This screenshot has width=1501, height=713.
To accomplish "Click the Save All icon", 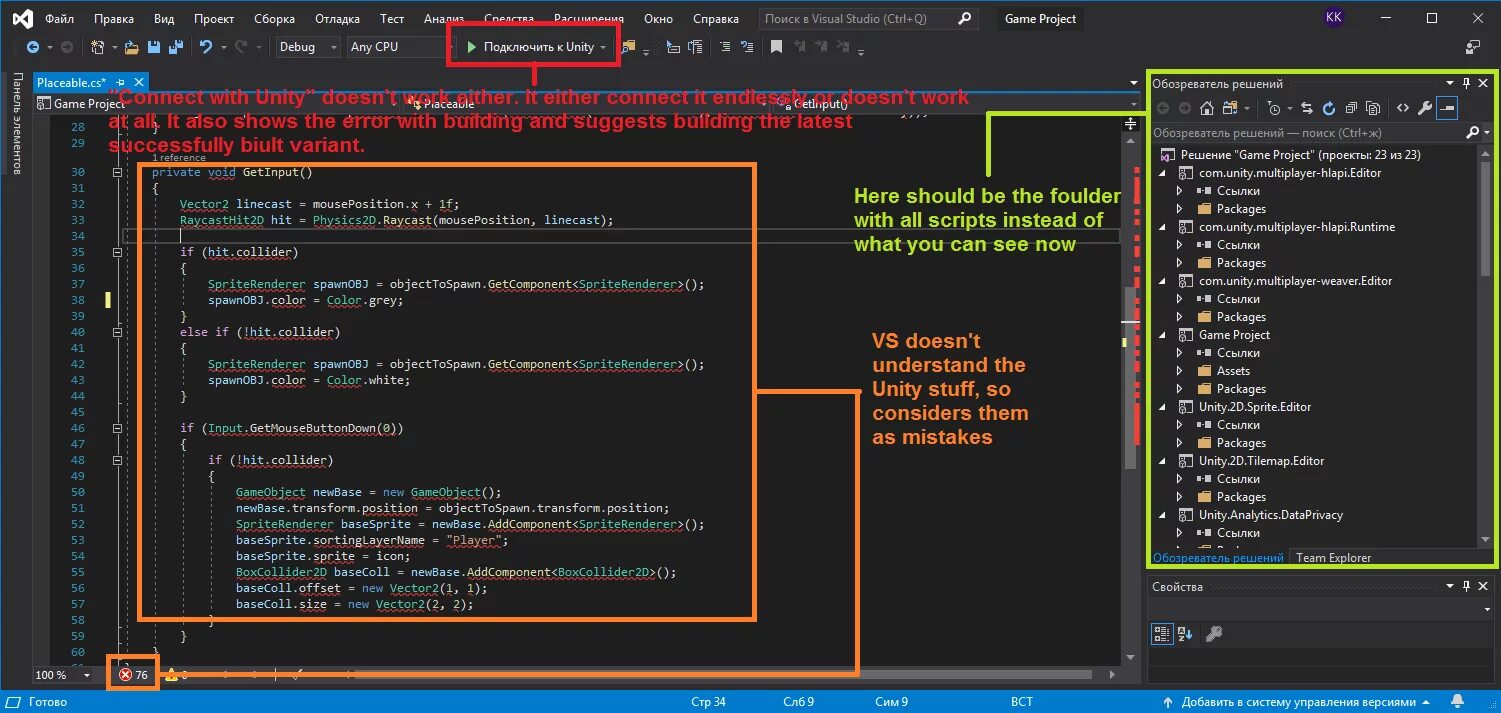I will click(175, 47).
